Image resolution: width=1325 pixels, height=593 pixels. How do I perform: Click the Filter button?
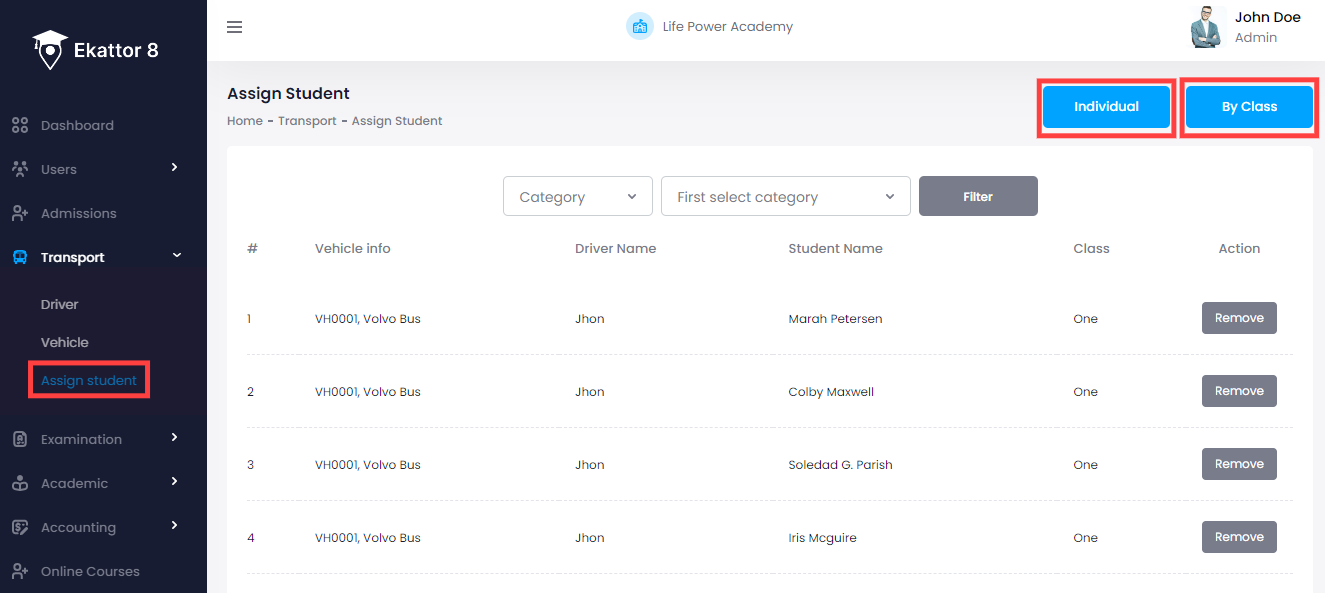pyautogui.click(x=977, y=196)
